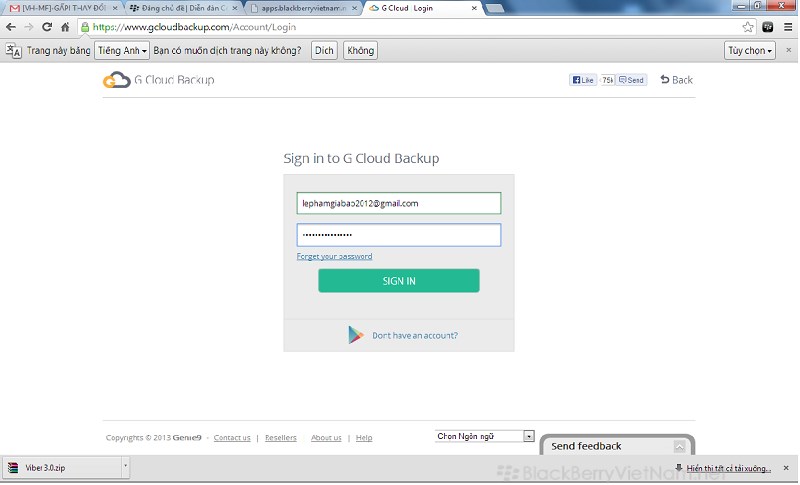Open the Resellers footer link
Viewport: 800px width, 485px height.
pyautogui.click(x=281, y=438)
